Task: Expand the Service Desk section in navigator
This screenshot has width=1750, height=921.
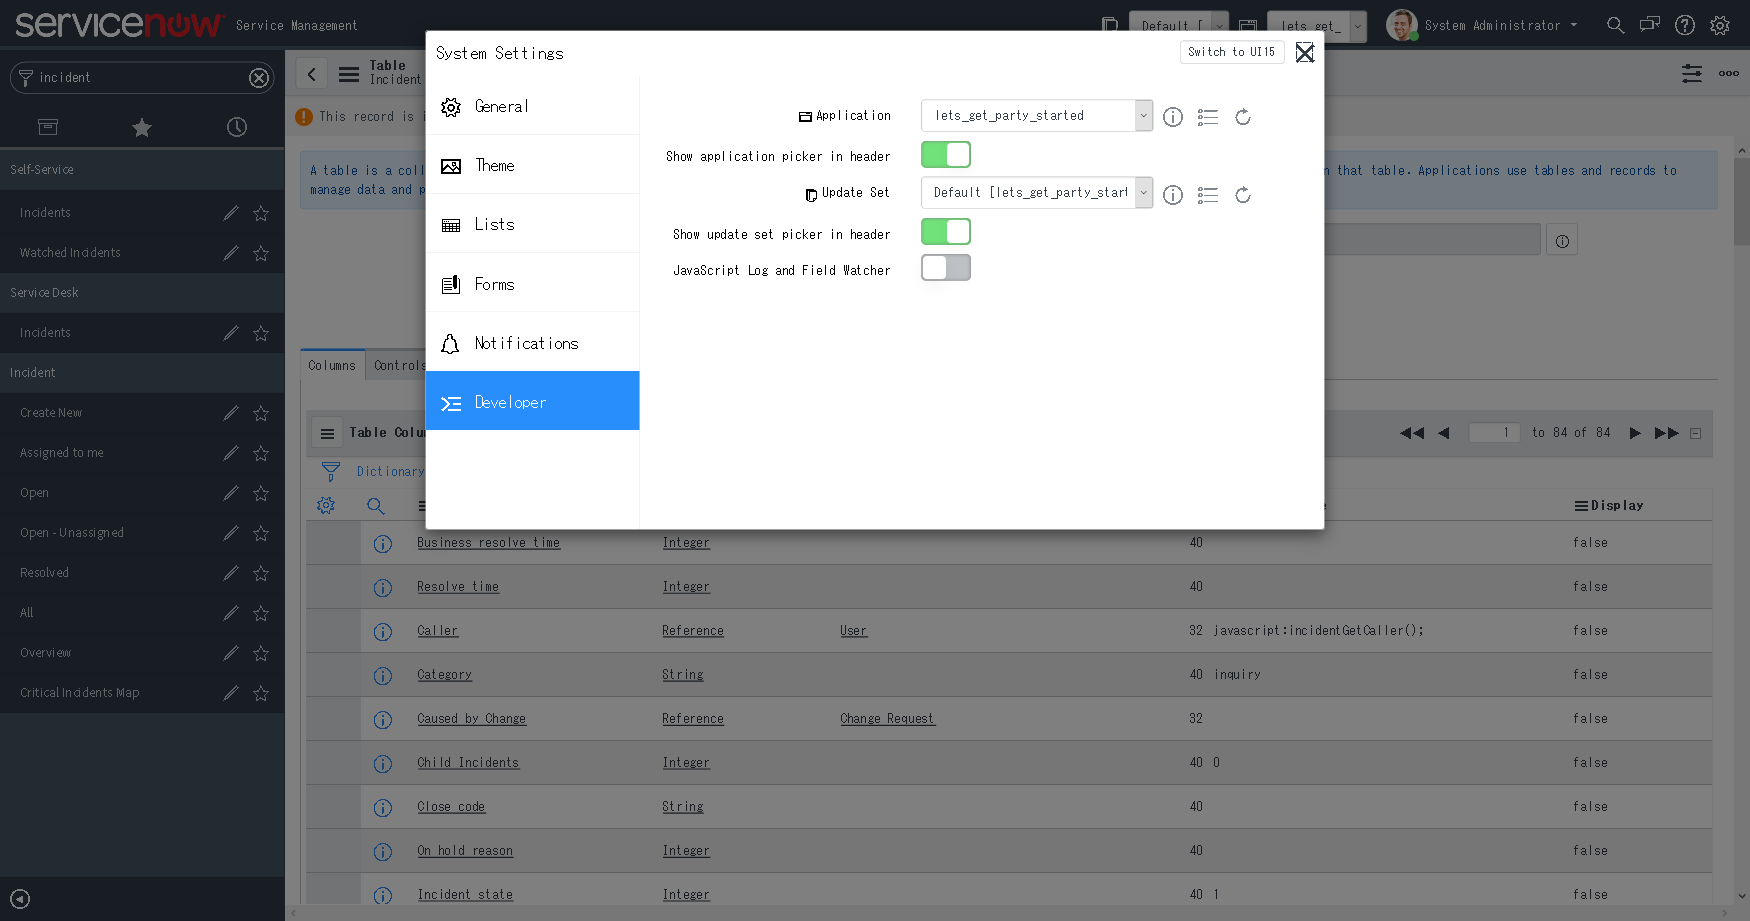Action: coord(44,292)
